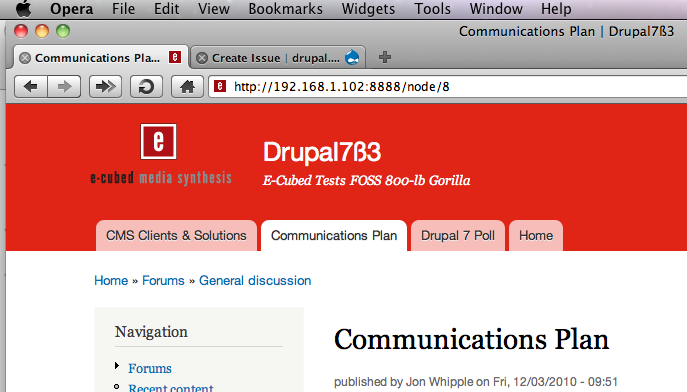Click the E-Cubed Tests FOSS slogan text
The image size is (687, 392).
[x=366, y=180]
